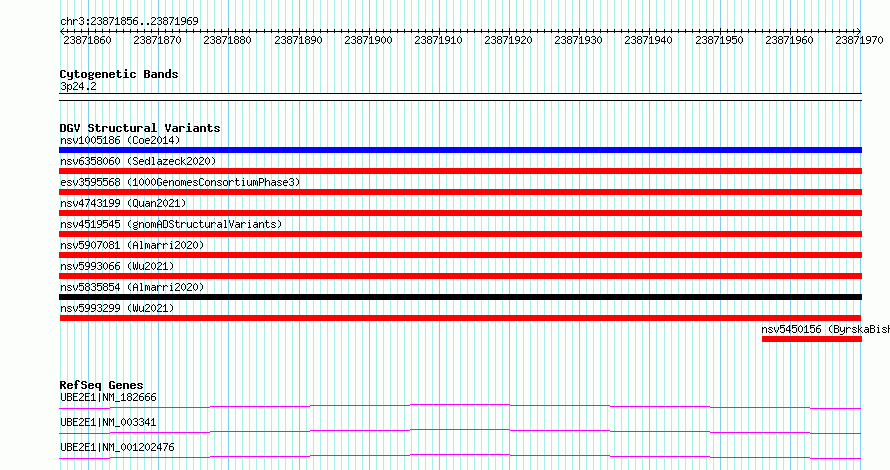This screenshot has height=470, width=890.
Task: Open the UBE2E1|NM_003341 transcript label
Action: click(x=108, y=422)
